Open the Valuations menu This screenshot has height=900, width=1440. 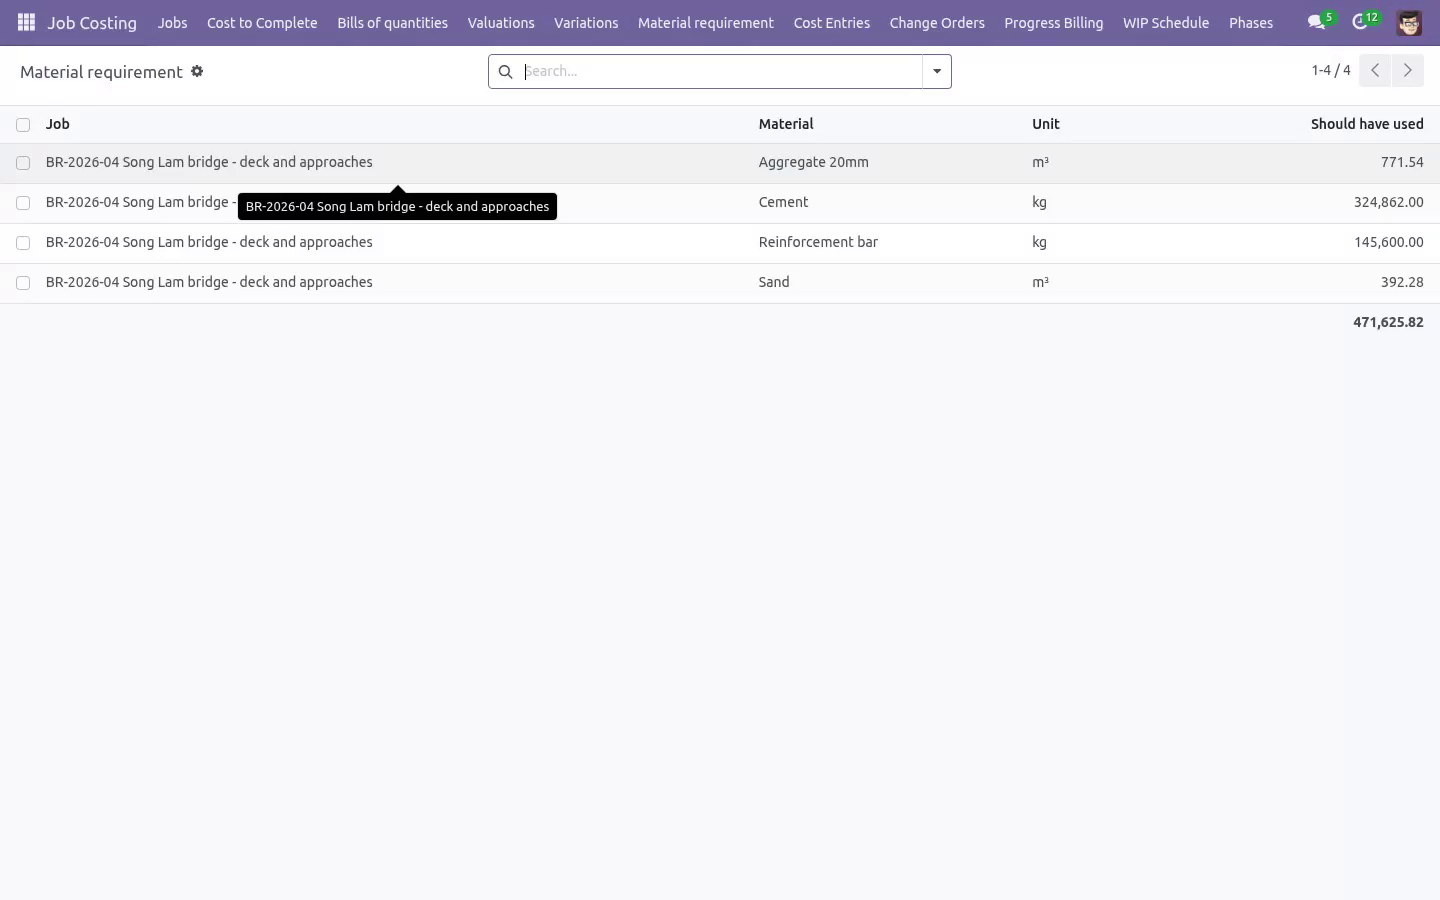point(501,23)
